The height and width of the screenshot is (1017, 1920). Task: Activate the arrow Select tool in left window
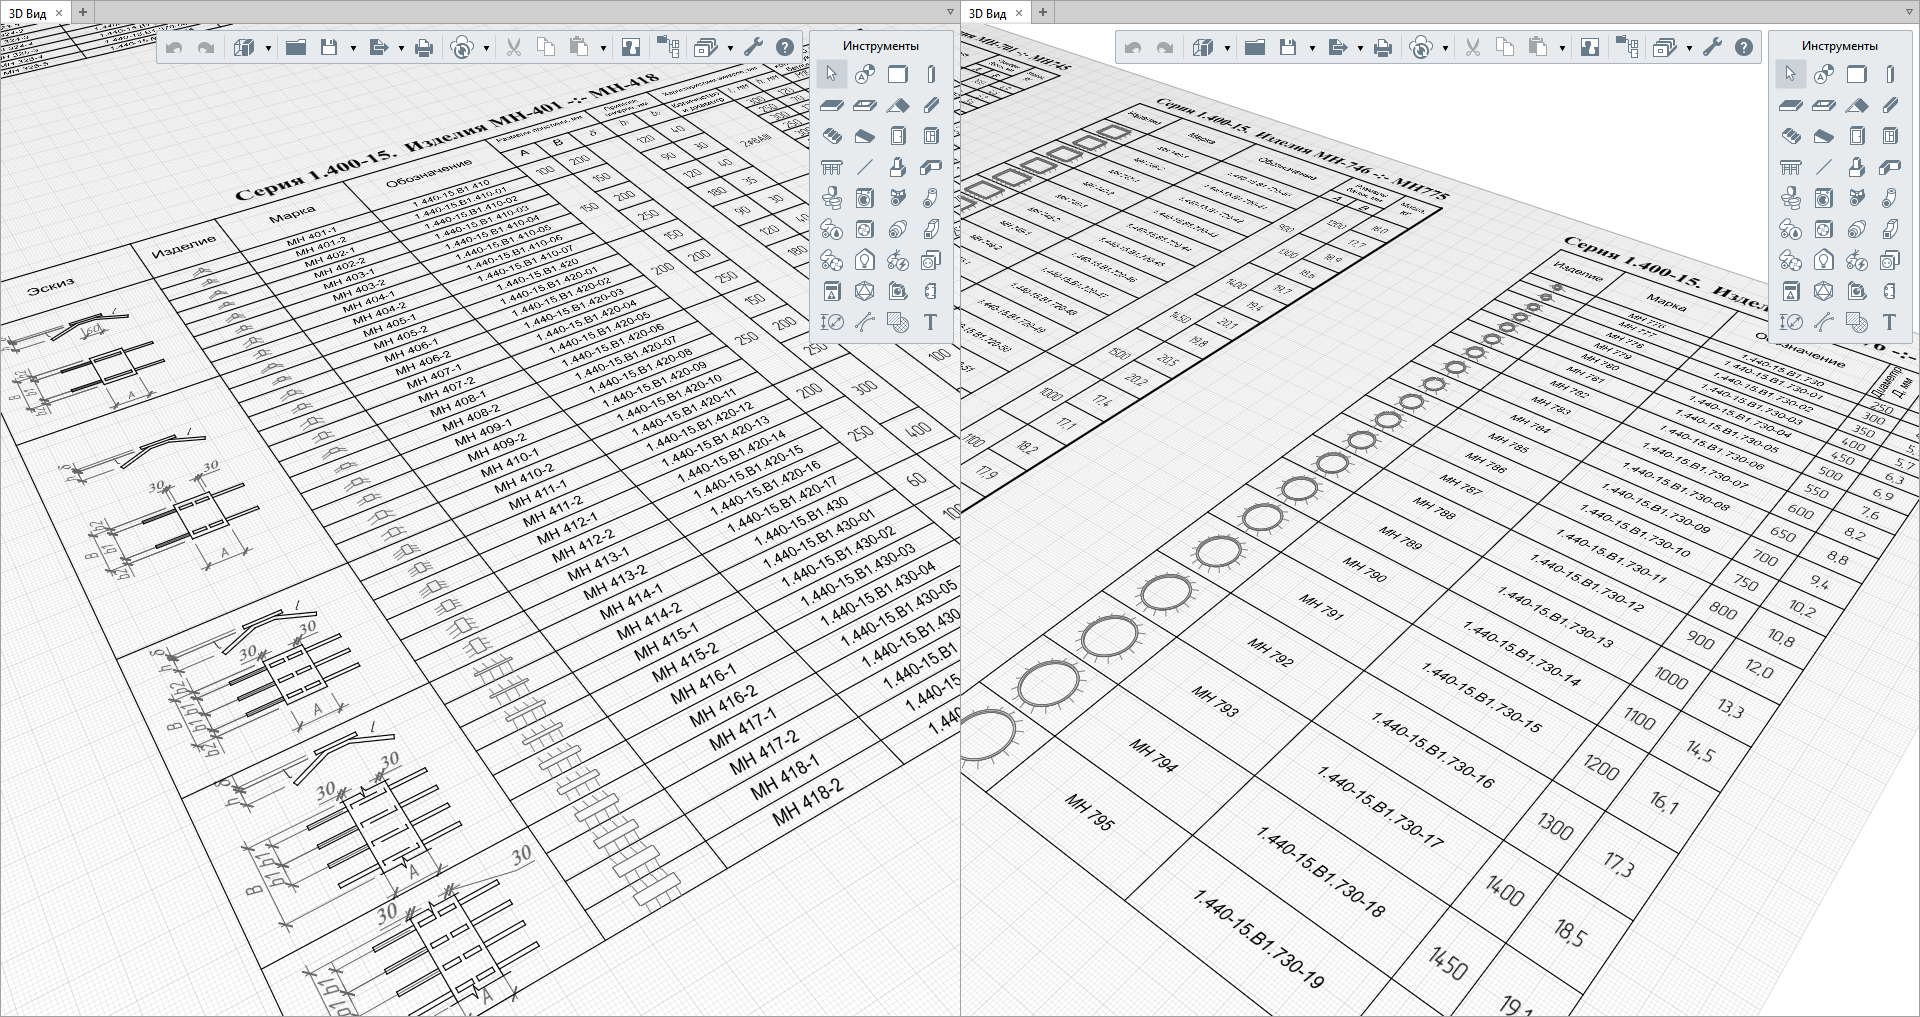point(831,74)
